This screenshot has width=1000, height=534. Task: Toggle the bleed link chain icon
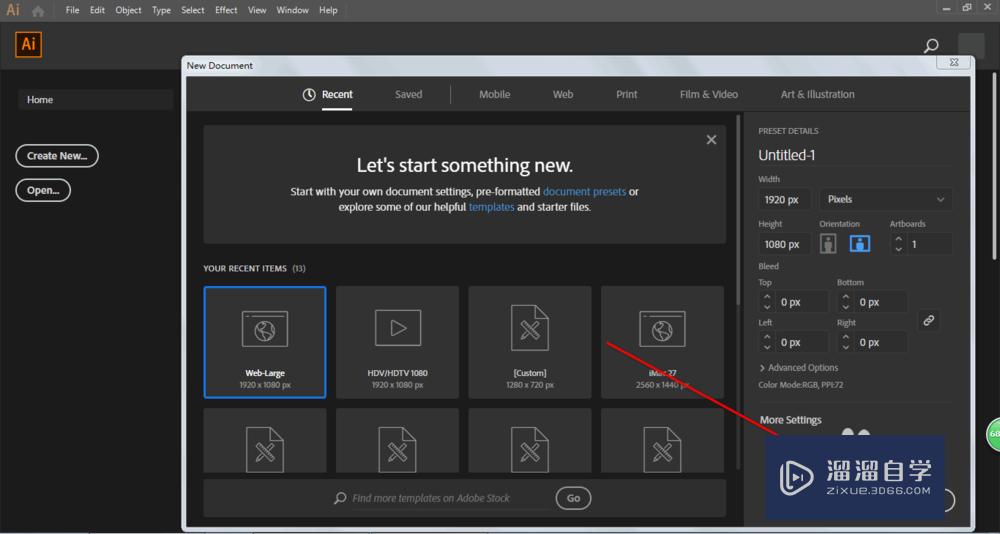point(929,320)
